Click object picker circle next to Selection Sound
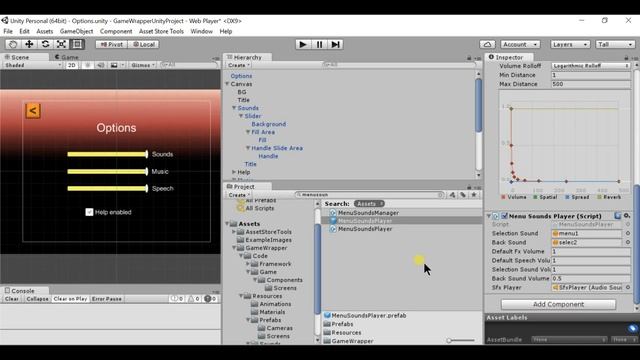Viewport: 640px width, 360px height. [x=628, y=233]
